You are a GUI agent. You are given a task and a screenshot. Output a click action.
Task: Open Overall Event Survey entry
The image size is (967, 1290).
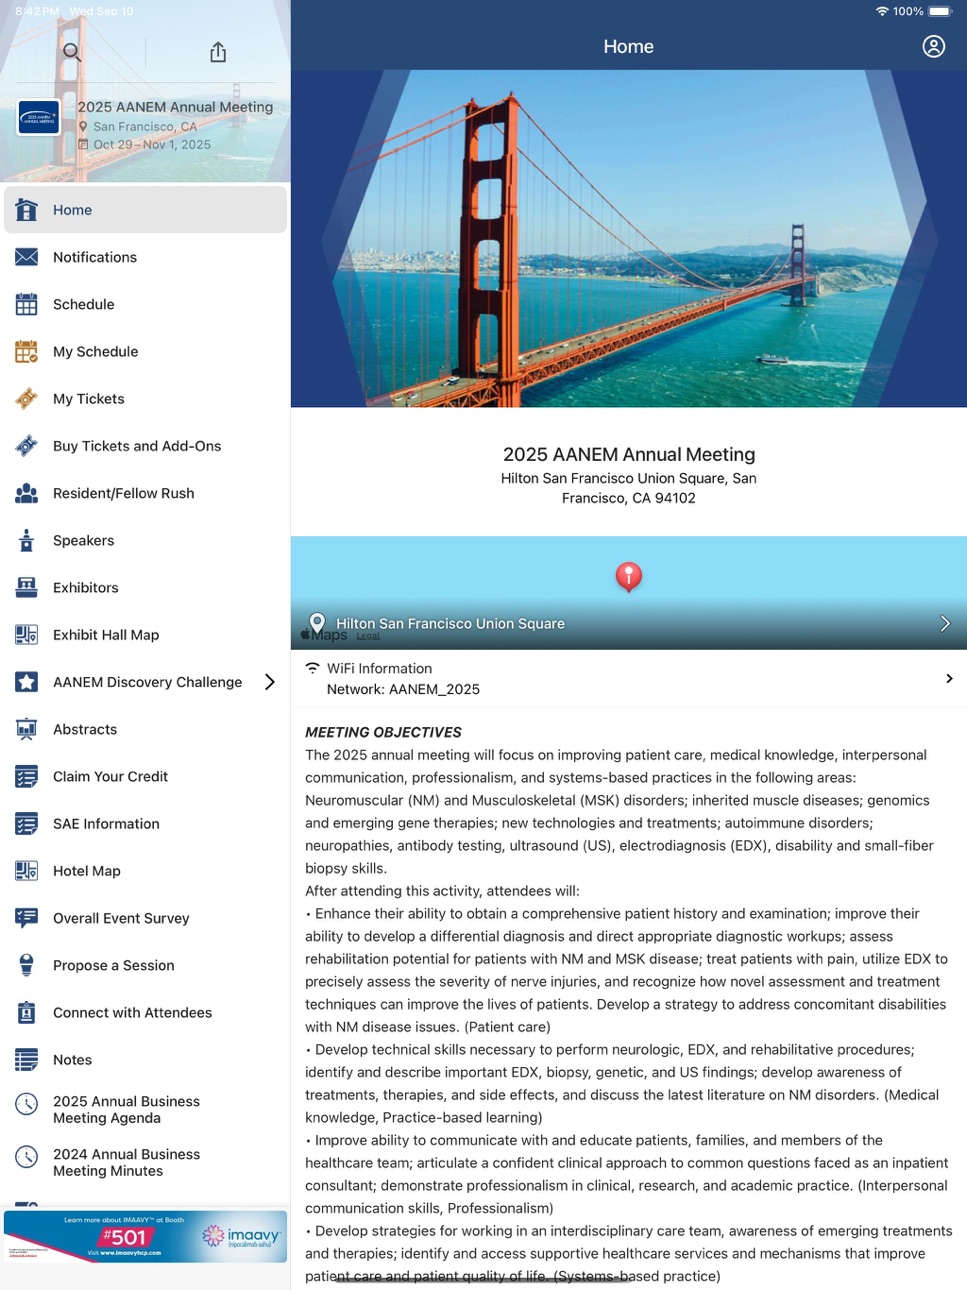coord(146,918)
